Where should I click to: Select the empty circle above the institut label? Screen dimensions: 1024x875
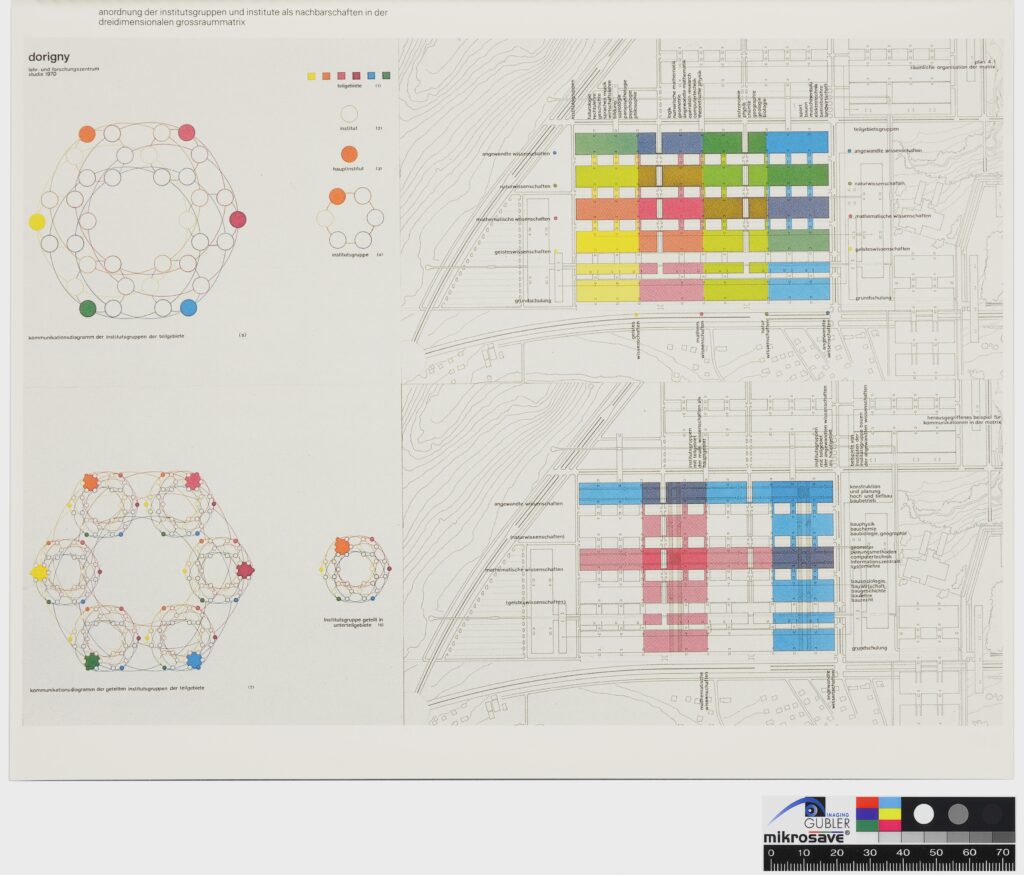pyautogui.click(x=349, y=114)
